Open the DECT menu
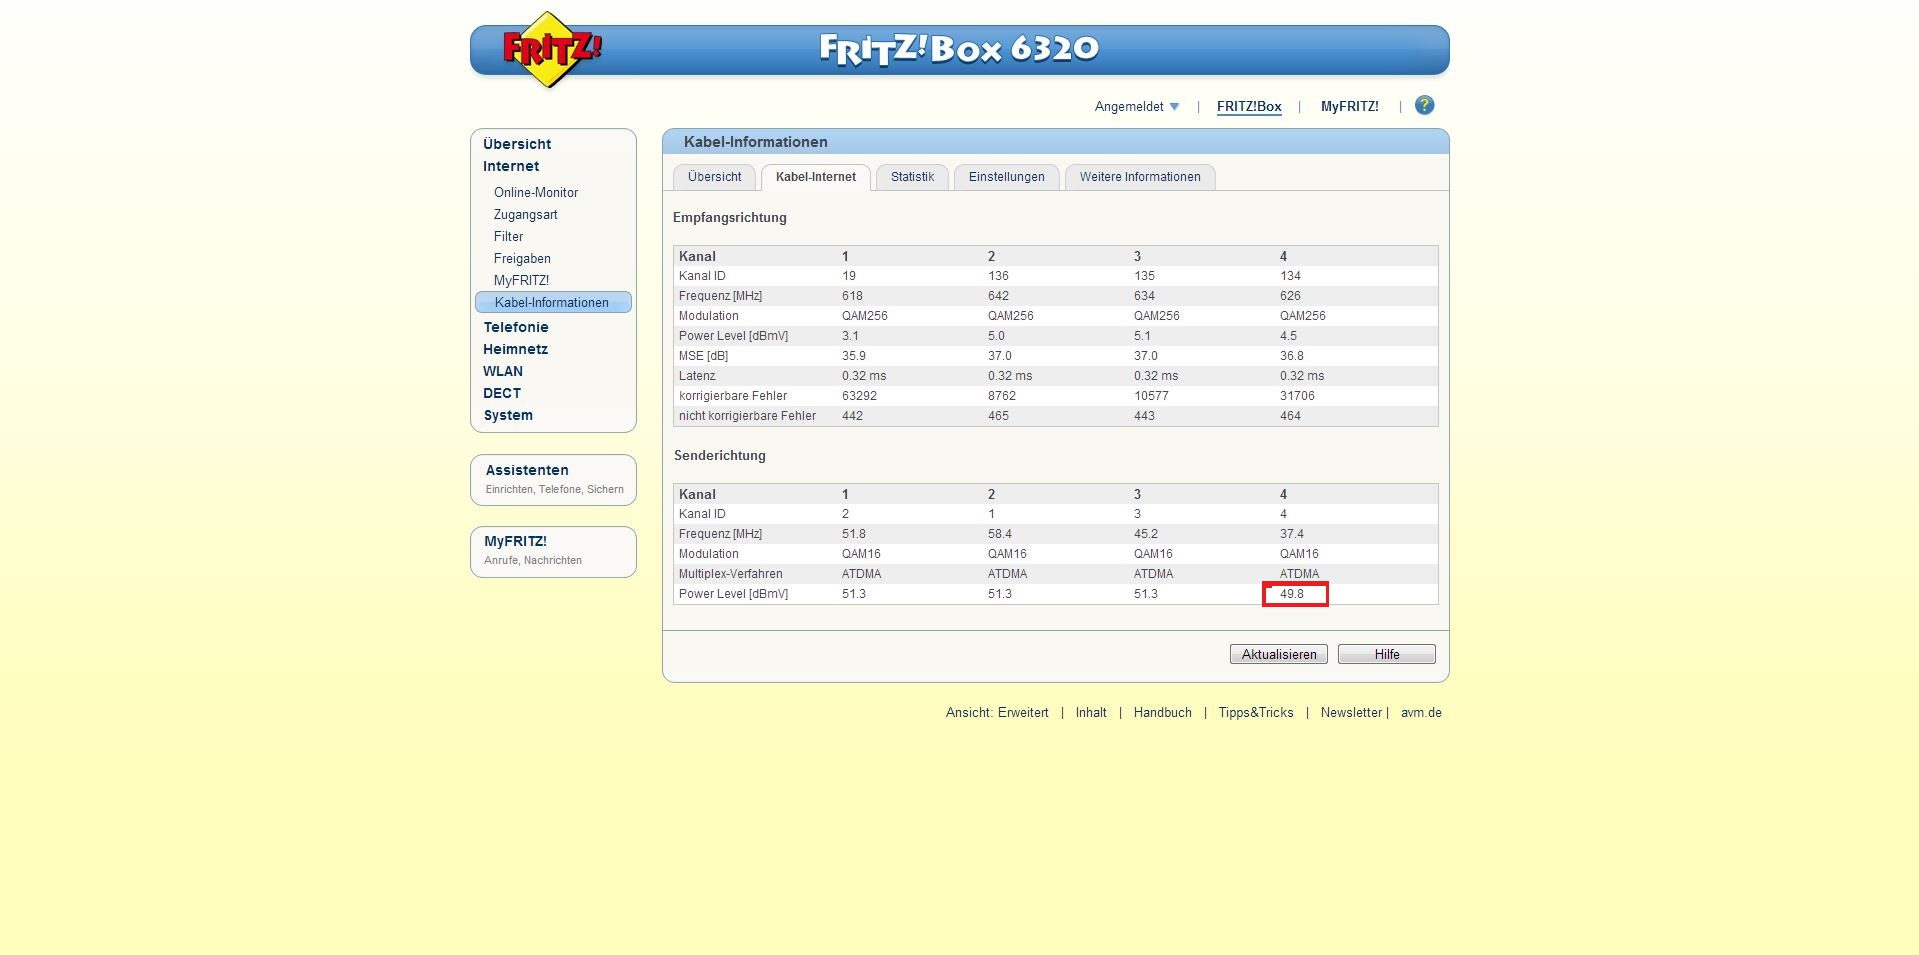 click(x=502, y=393)
